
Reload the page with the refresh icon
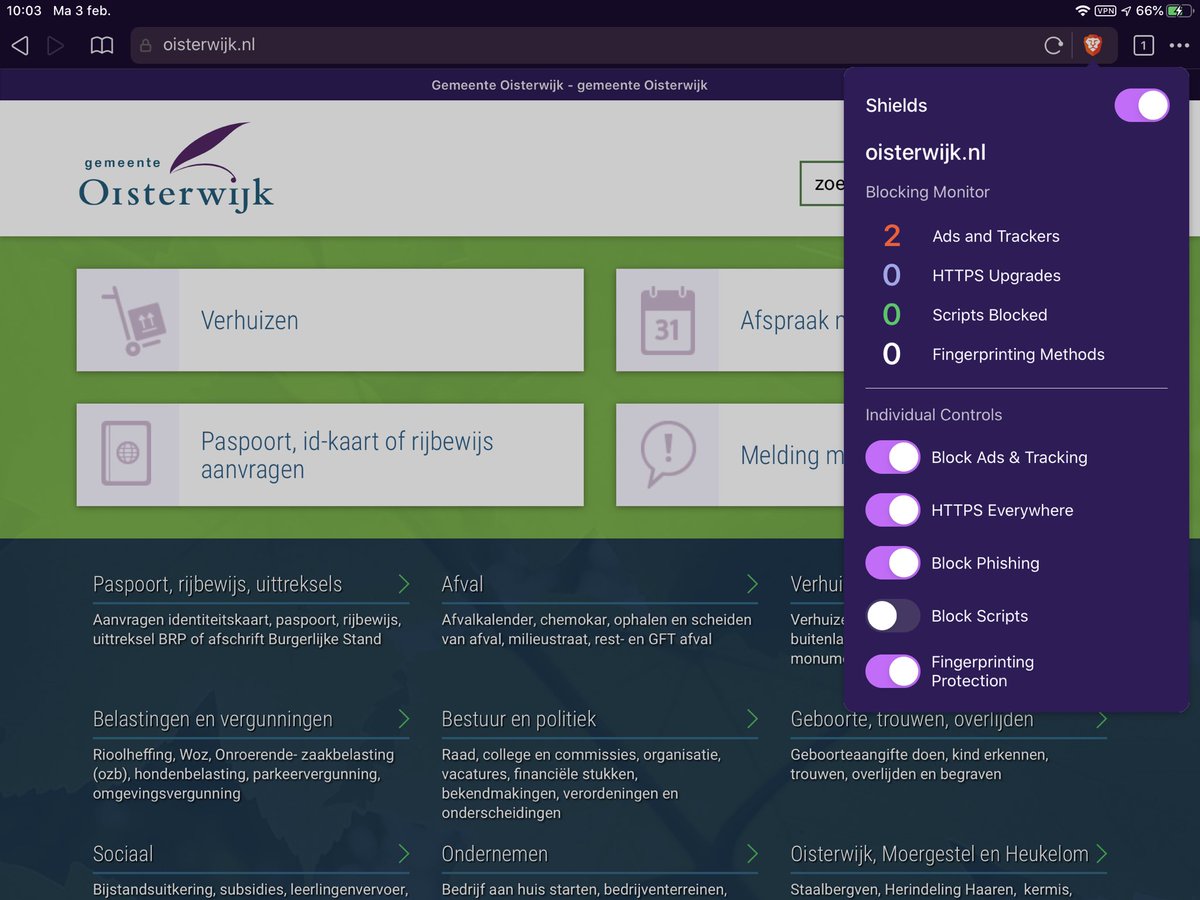[x=1053, y=45]
